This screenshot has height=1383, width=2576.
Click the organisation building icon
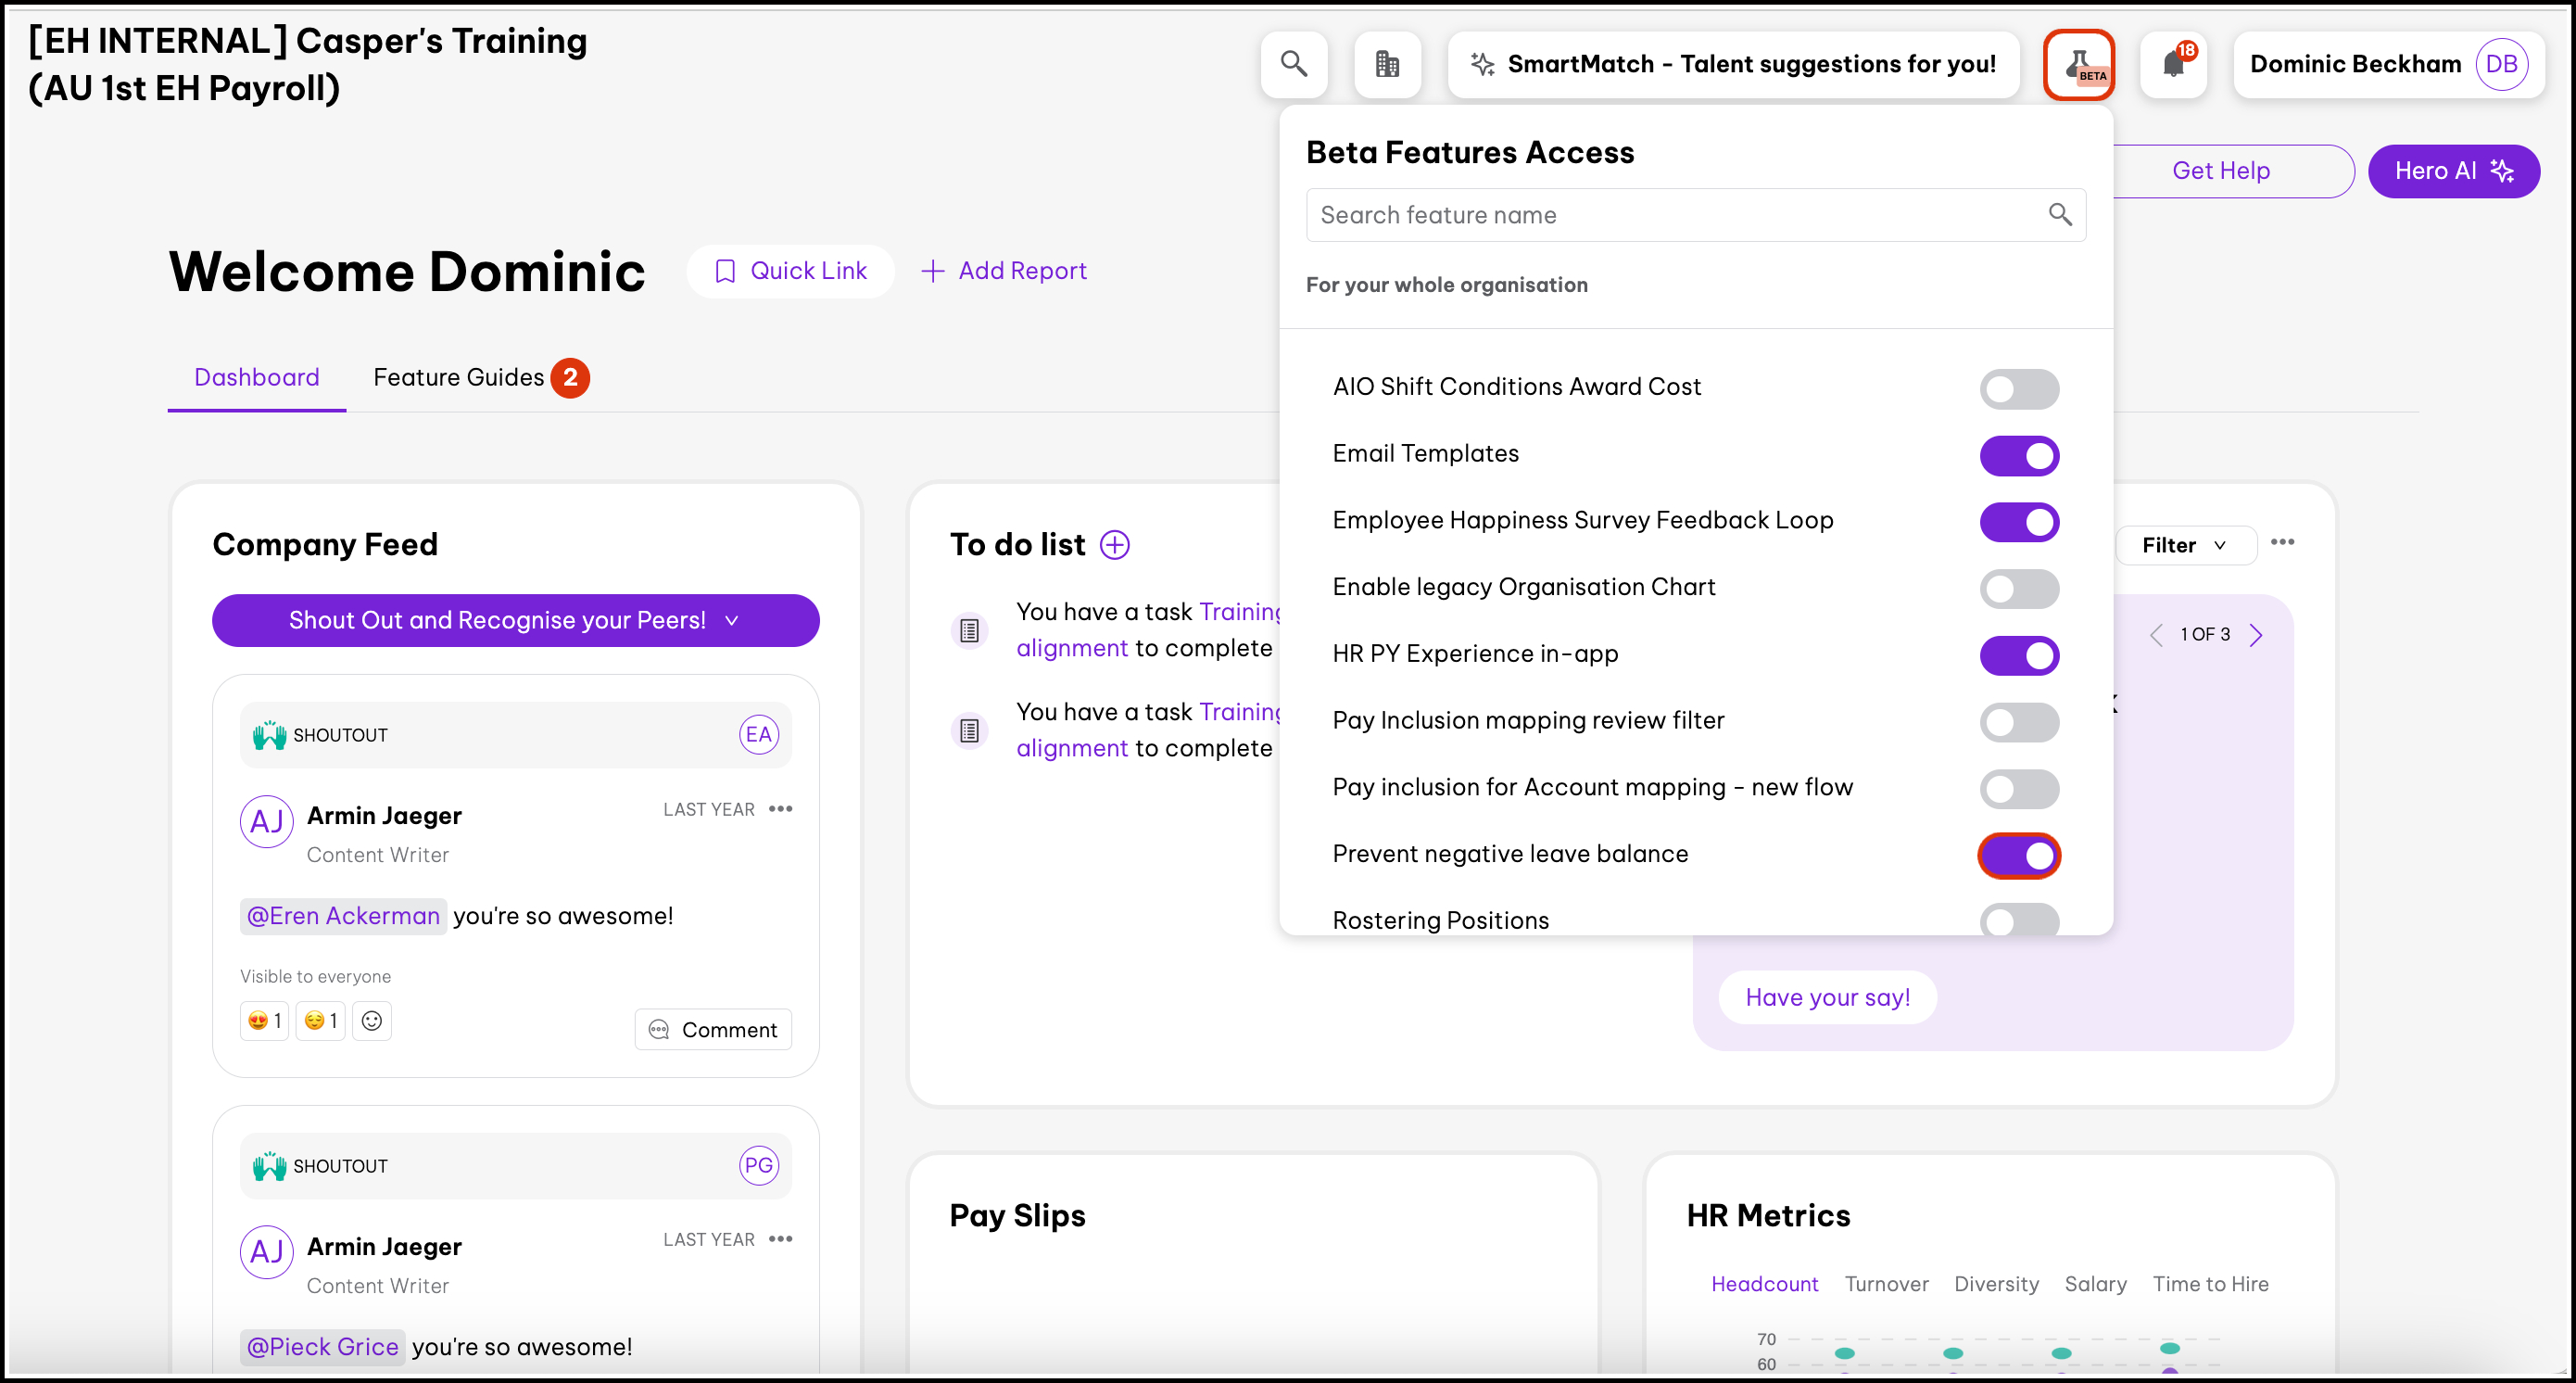pos(1386,64)
